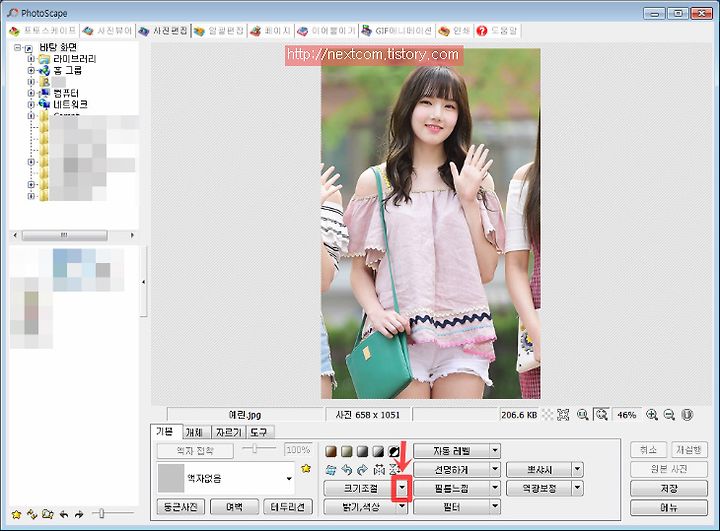Open the 자동 레벨 dropdown arrow

point(495,451)
